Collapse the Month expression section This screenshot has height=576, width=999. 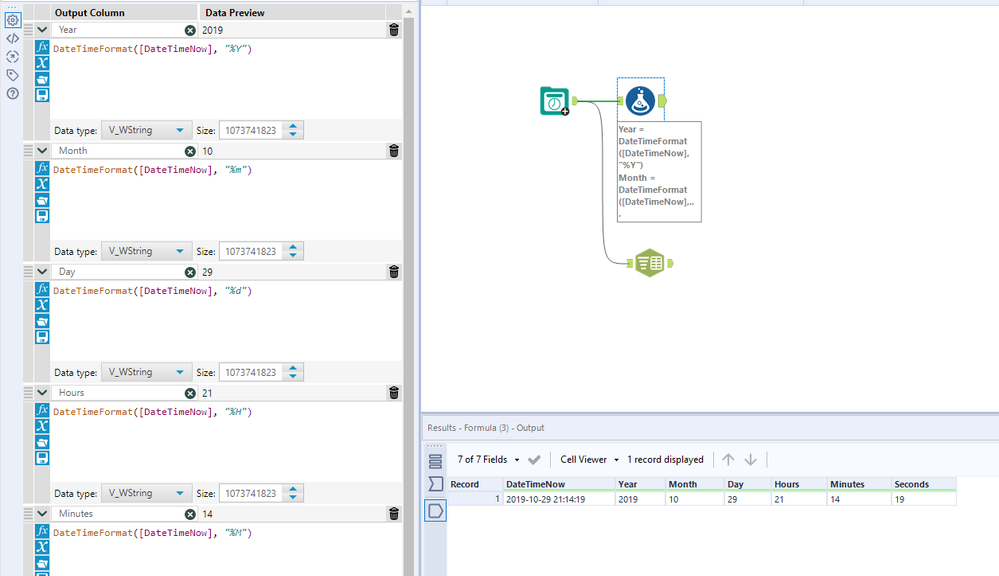[x=42, y=150]
